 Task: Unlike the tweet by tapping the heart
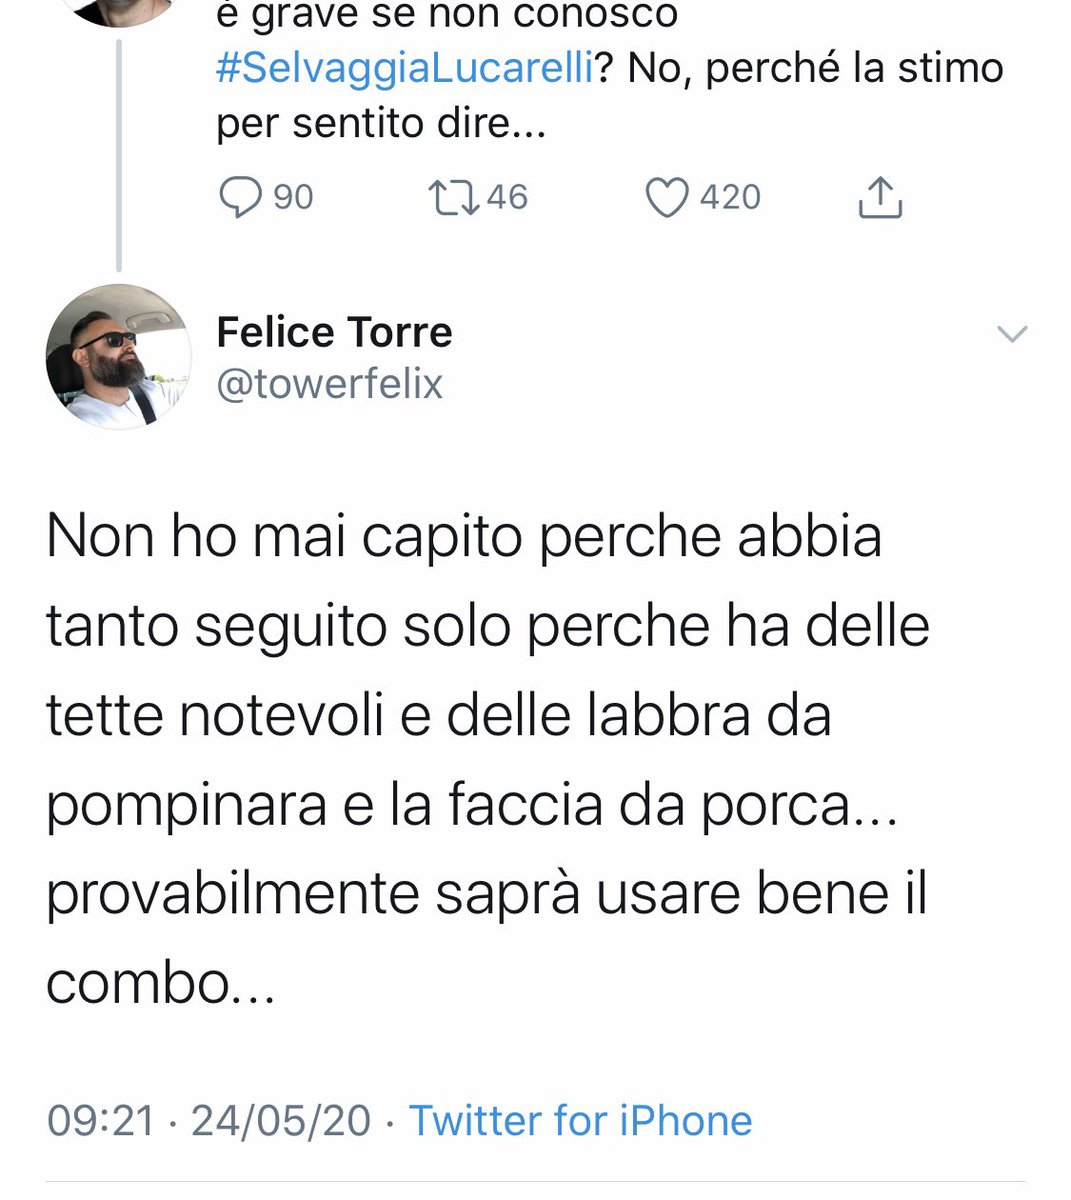[x=668, y=197]
